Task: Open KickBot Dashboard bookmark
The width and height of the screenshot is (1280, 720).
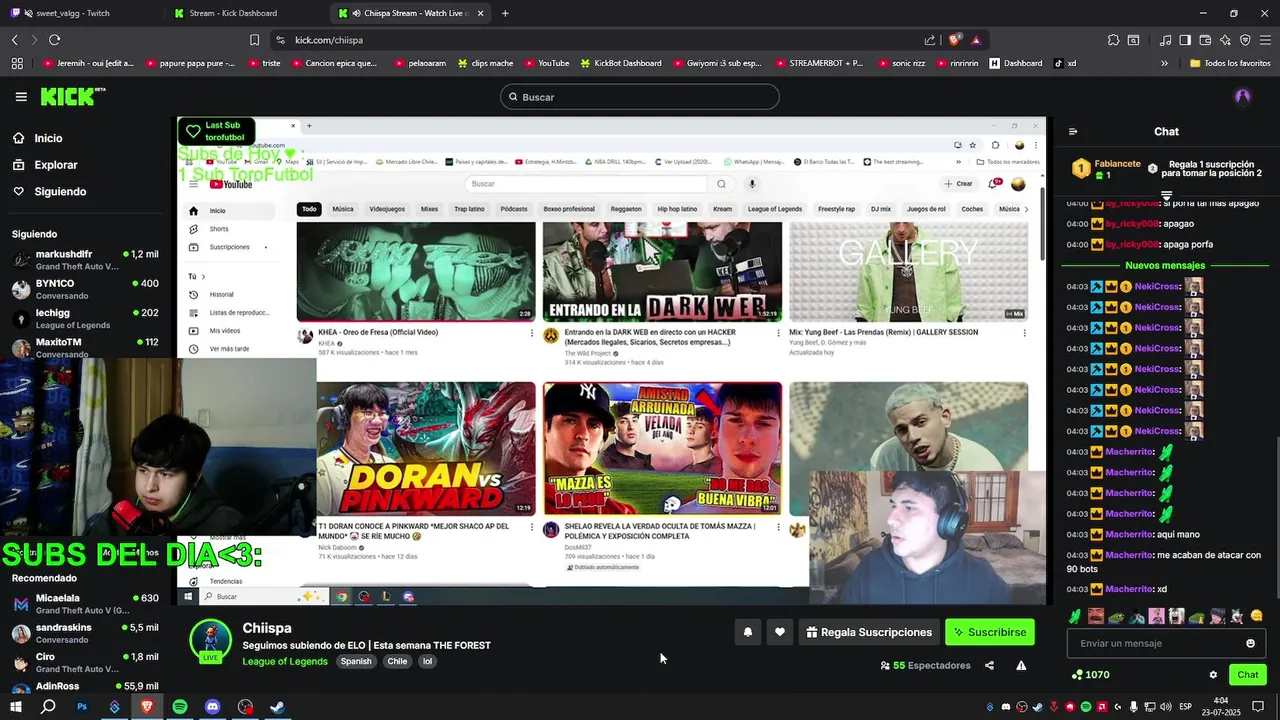Action: pyautogui.click(x=620, y=63)
